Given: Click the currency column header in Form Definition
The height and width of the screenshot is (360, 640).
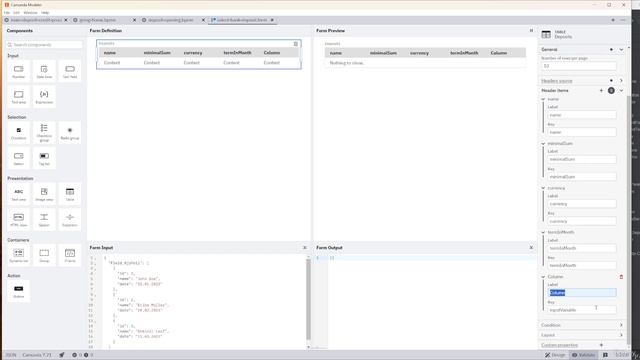Looking at the screenshot, I should (193, 53).
